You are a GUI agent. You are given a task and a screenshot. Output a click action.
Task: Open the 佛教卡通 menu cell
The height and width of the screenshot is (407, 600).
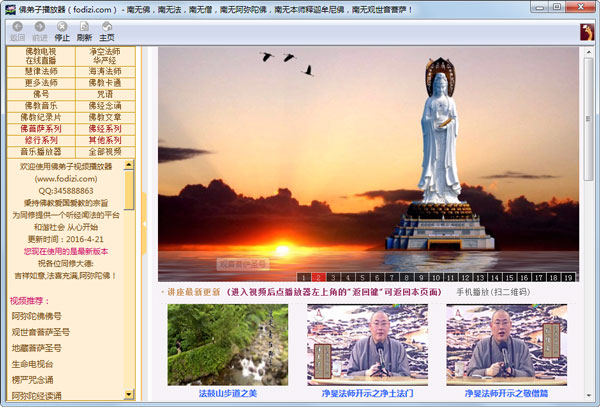tap(105, 83)
